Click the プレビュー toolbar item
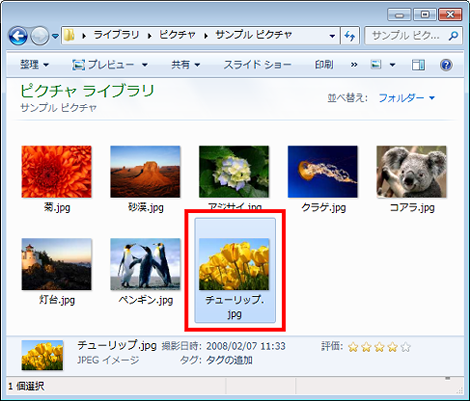470x401 pixels. [110, 65]
